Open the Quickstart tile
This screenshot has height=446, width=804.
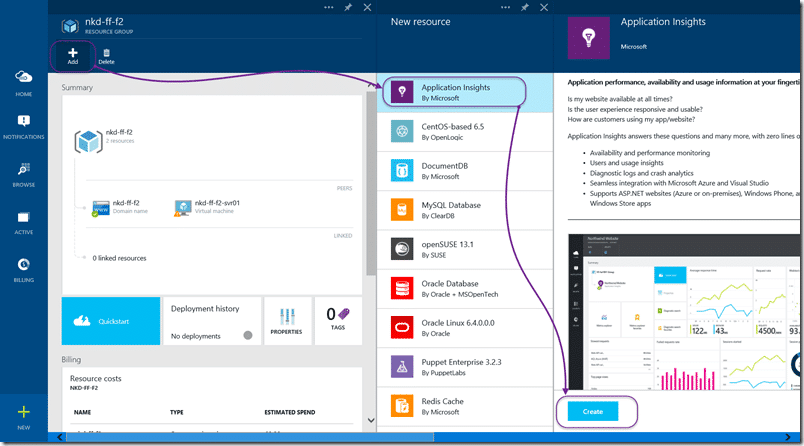coord(111,321)
